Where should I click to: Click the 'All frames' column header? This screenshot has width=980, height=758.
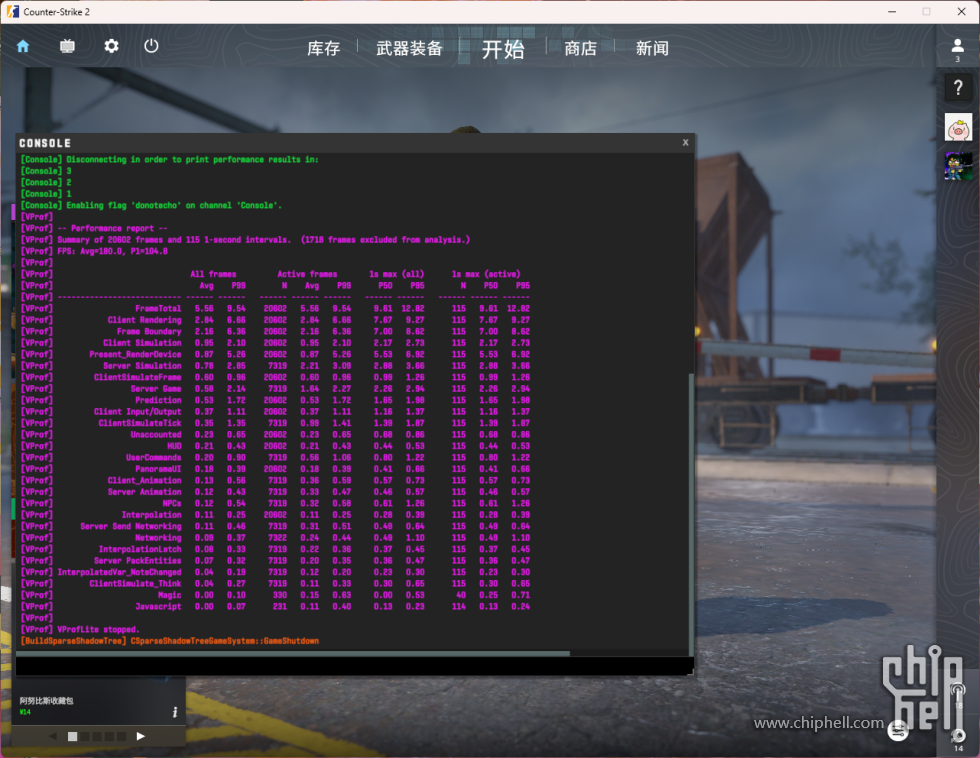(213, 274)
